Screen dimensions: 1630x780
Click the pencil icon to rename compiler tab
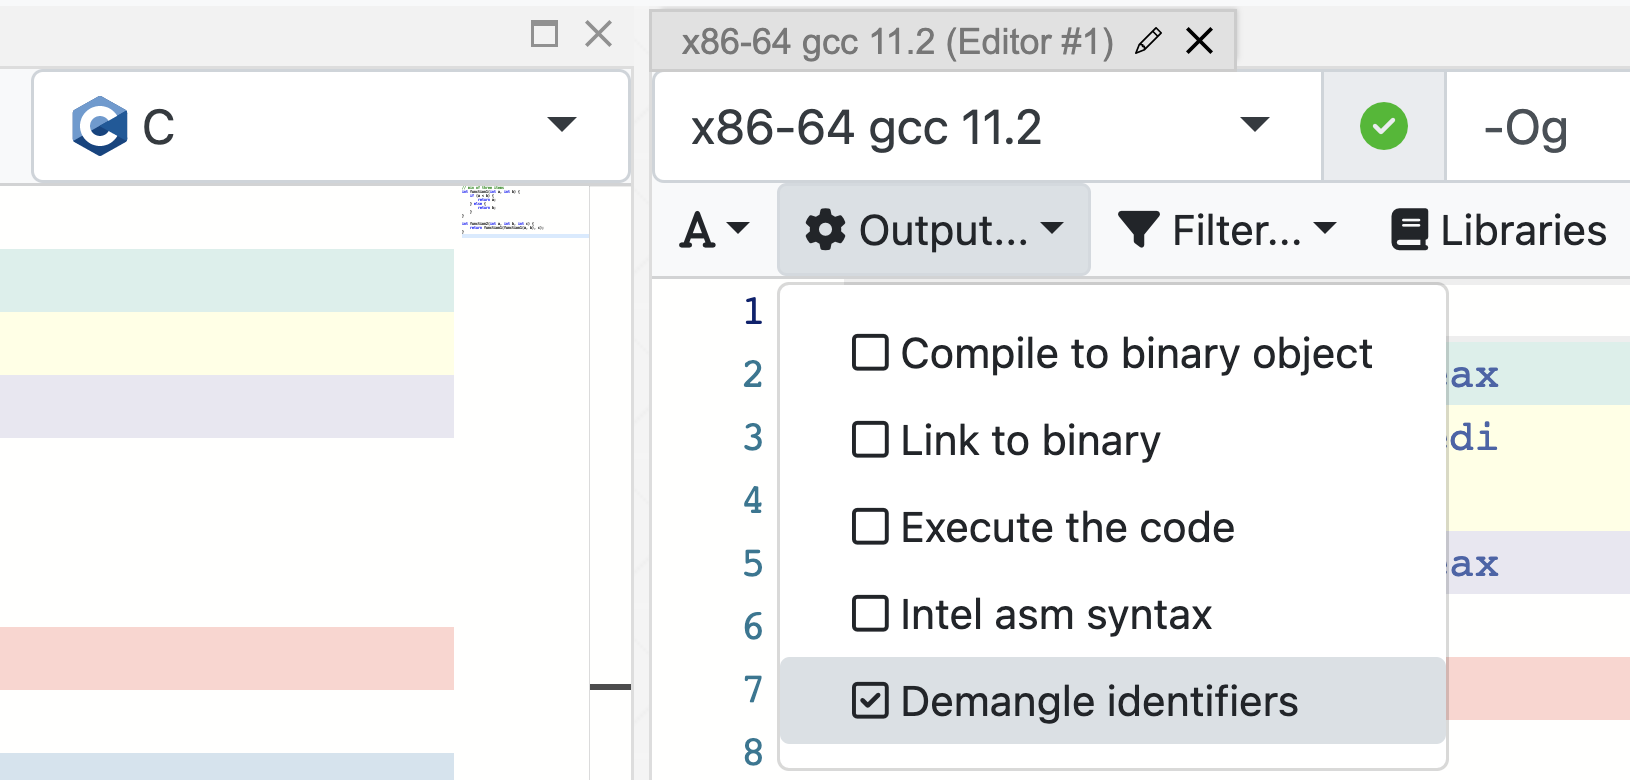click(x=1148, y=41)
